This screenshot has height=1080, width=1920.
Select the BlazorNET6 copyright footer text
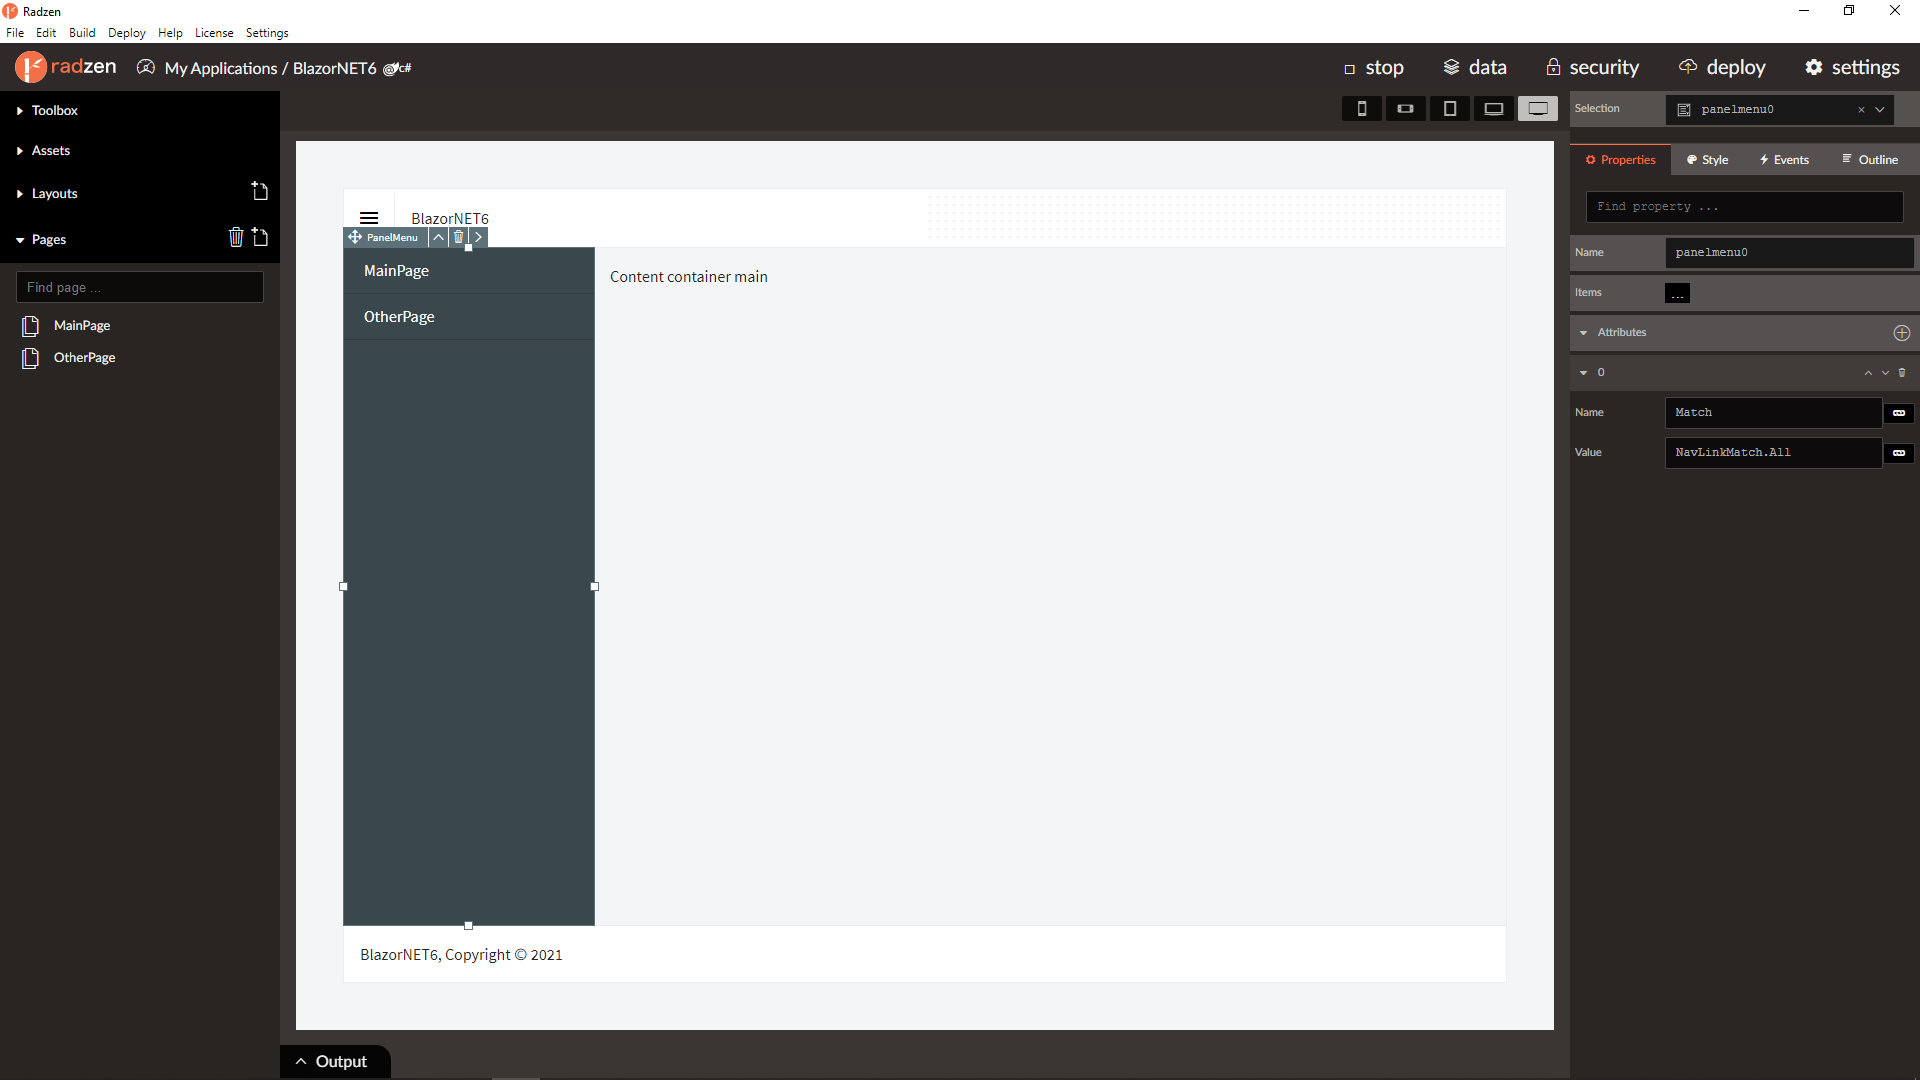461,954
